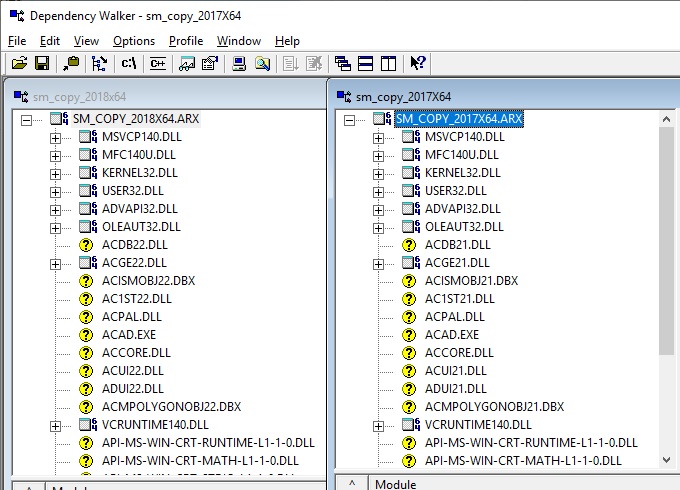Click the 64-bit module icon beside SM_COPY_2018X64.ARX
680x490 pixels.
59,118
